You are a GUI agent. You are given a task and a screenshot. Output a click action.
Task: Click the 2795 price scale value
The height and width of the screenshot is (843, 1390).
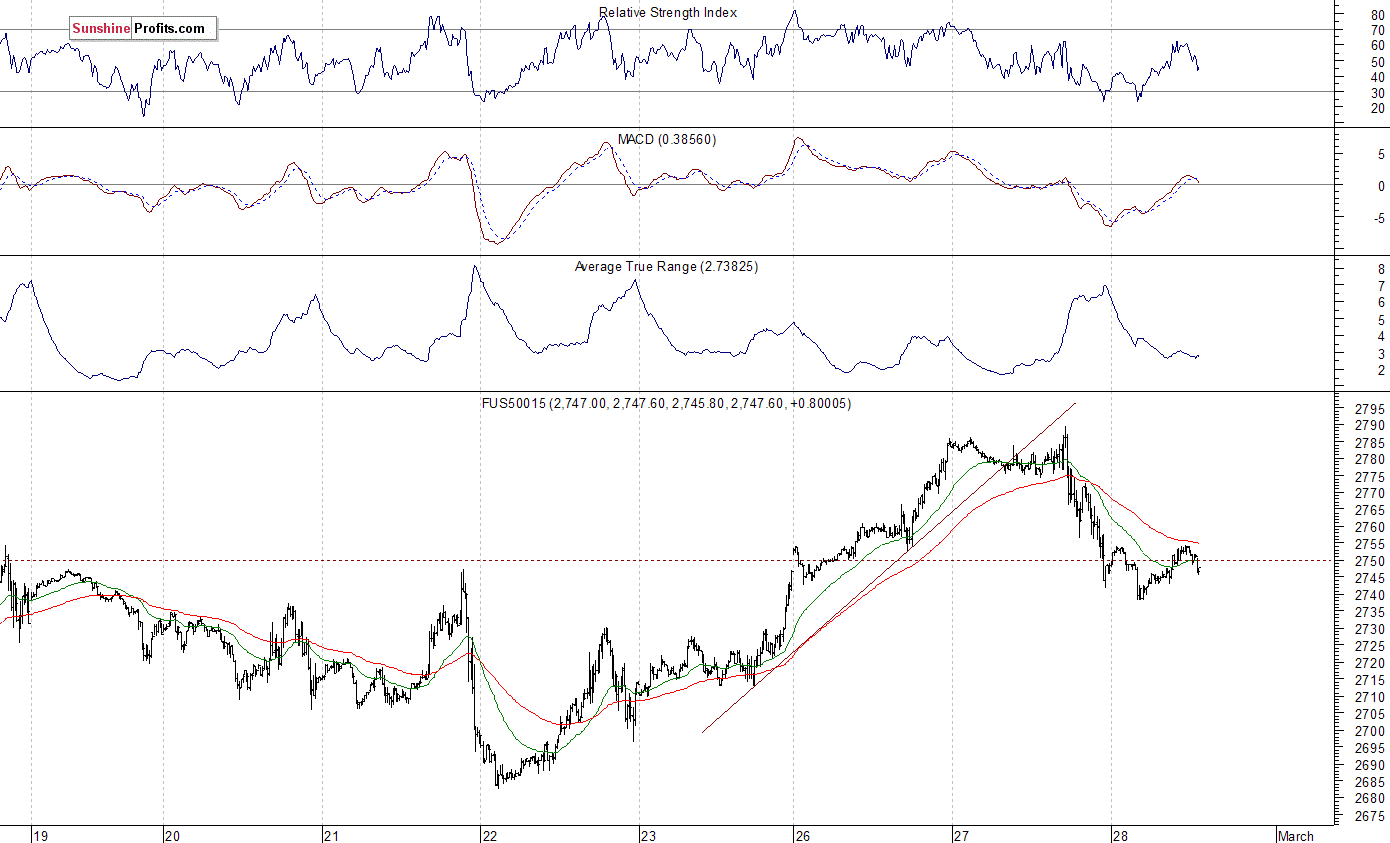pos(1370,409)
